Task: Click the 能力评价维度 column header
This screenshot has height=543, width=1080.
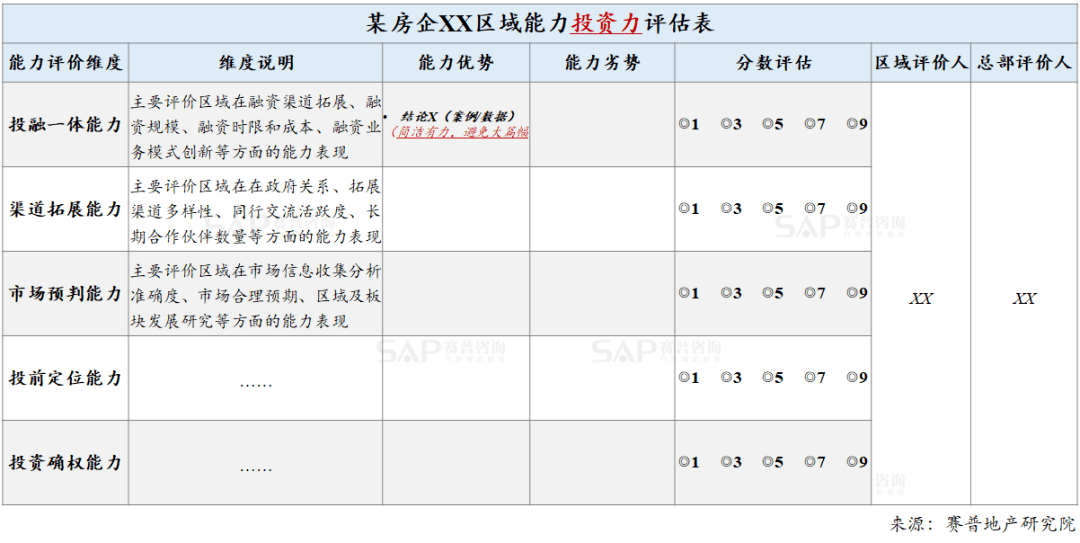Action: tap(65, 63)
